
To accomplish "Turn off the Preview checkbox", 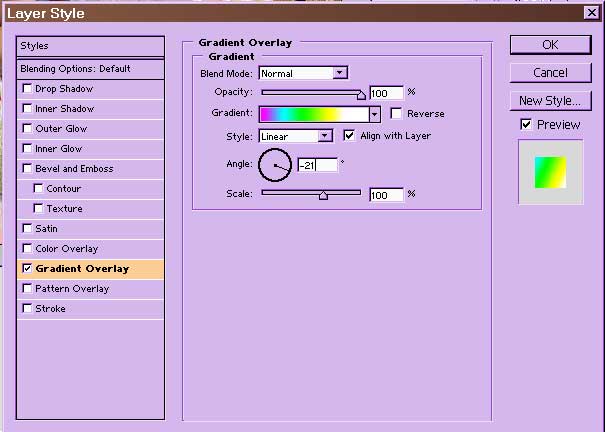I will point(526,125).
